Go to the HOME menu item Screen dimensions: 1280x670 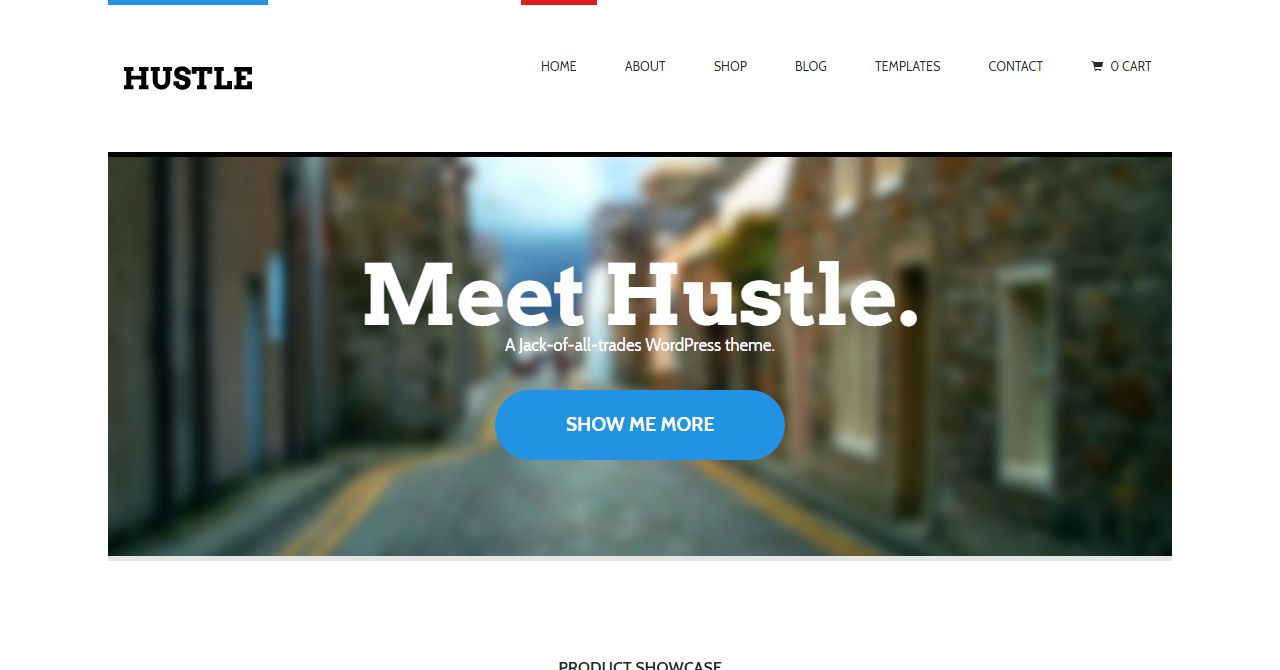[558, 66]
